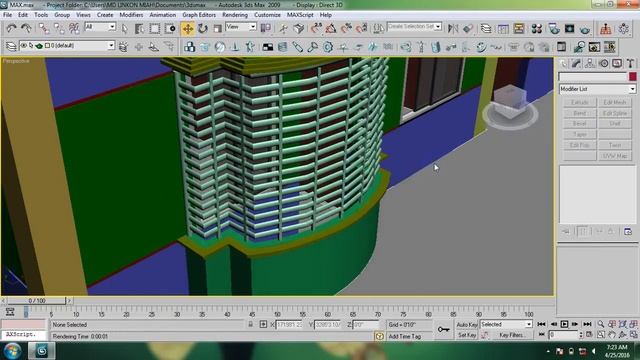This screenshot has width=640, height=360.
Task: Click the Undo arrow in the toolbar
Action: pos(11,28)
